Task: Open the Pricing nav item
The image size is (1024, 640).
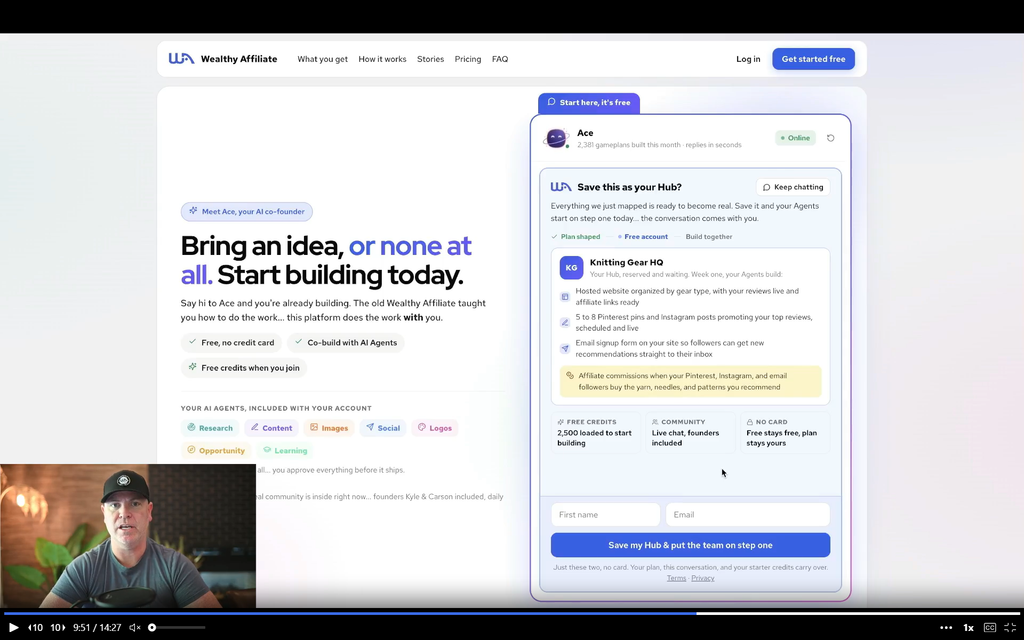Action: click(468, 59)
